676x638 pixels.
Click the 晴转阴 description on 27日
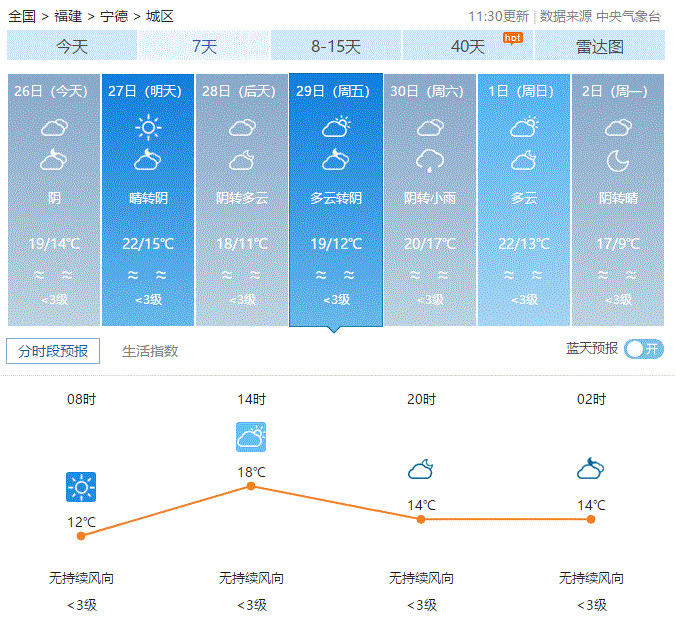point(148,198)
